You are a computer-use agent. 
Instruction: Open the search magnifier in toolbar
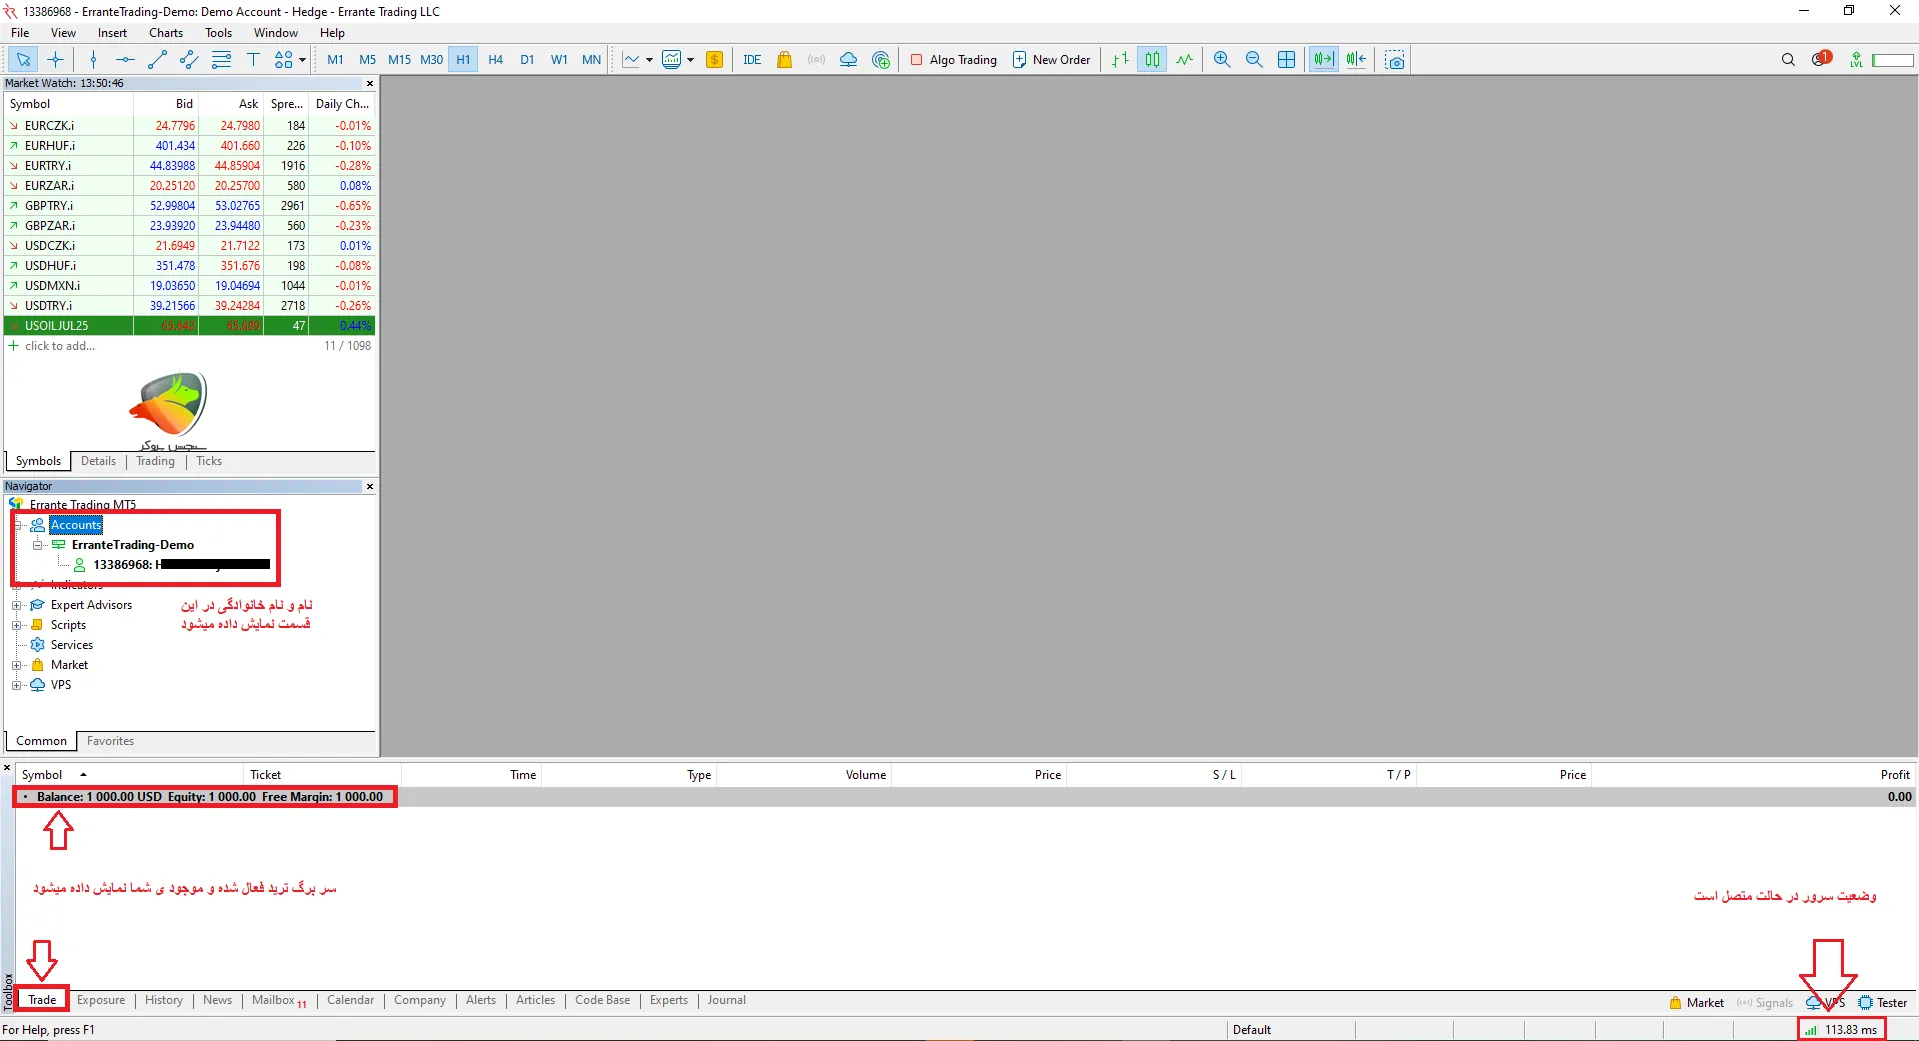pos(1788,60)
